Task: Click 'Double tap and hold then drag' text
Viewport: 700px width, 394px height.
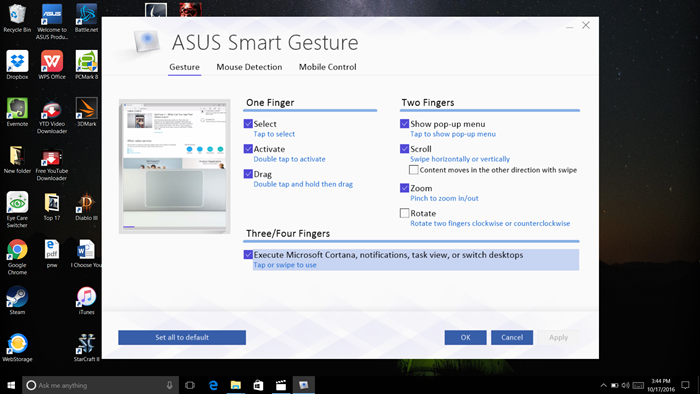Action: [303, 184]
